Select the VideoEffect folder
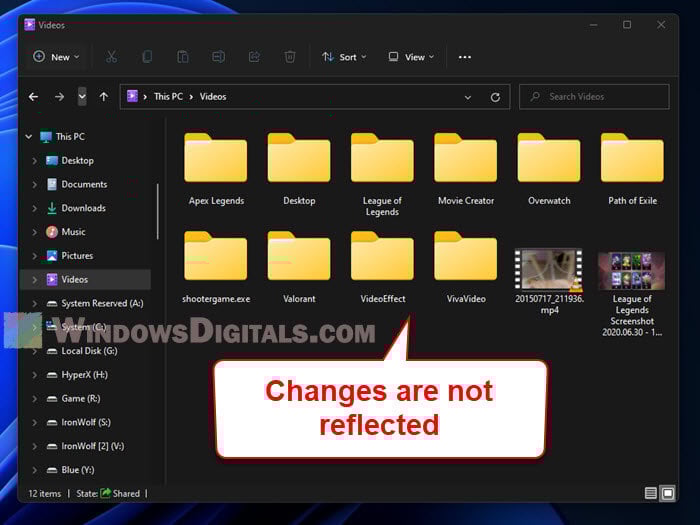700x525 pixels. 382,267
